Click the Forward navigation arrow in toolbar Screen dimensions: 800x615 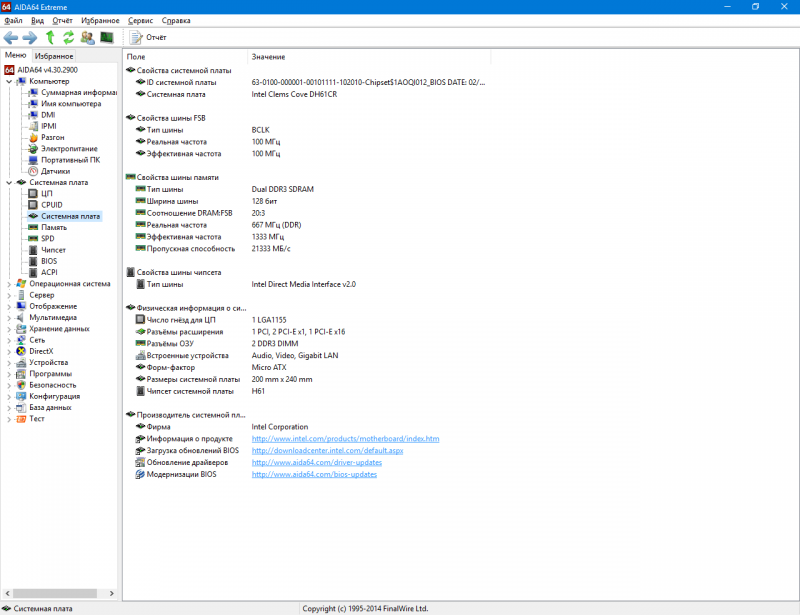click(x=30, y=37)
